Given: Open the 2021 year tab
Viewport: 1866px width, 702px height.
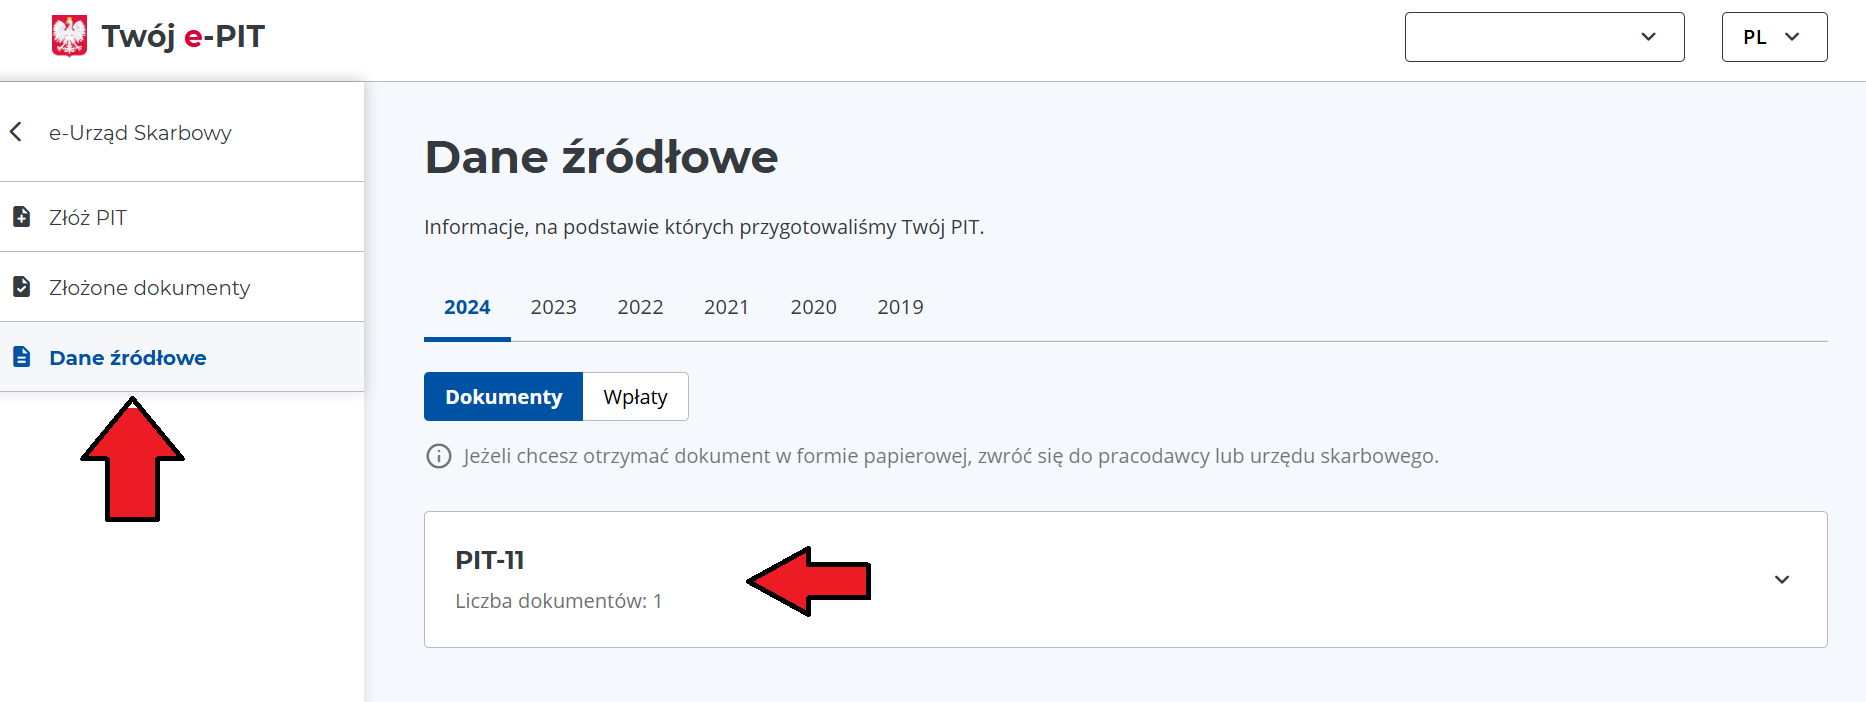Looking at the screenshot, I should [x=726, y=307].
